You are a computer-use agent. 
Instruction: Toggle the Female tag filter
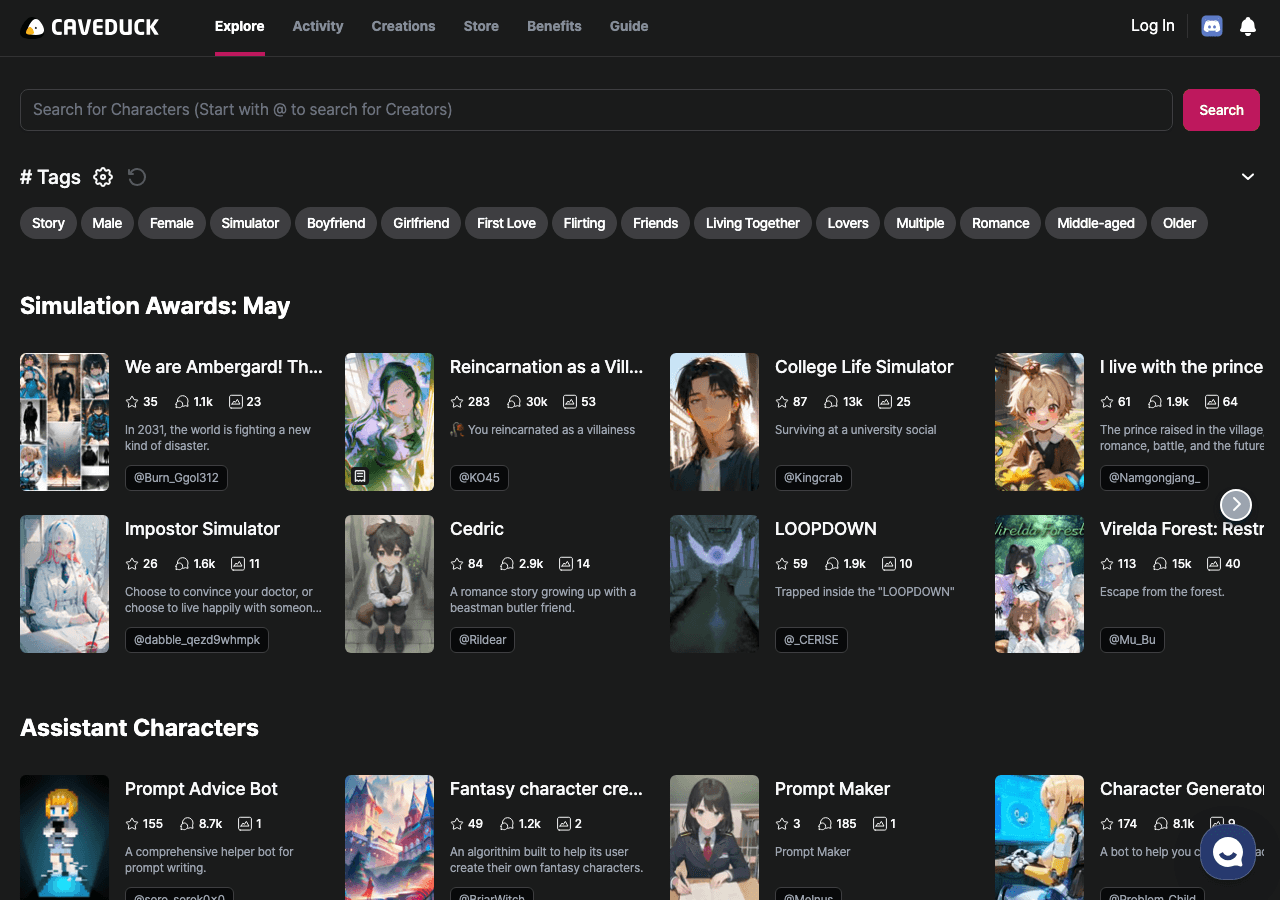pos(171,223)
